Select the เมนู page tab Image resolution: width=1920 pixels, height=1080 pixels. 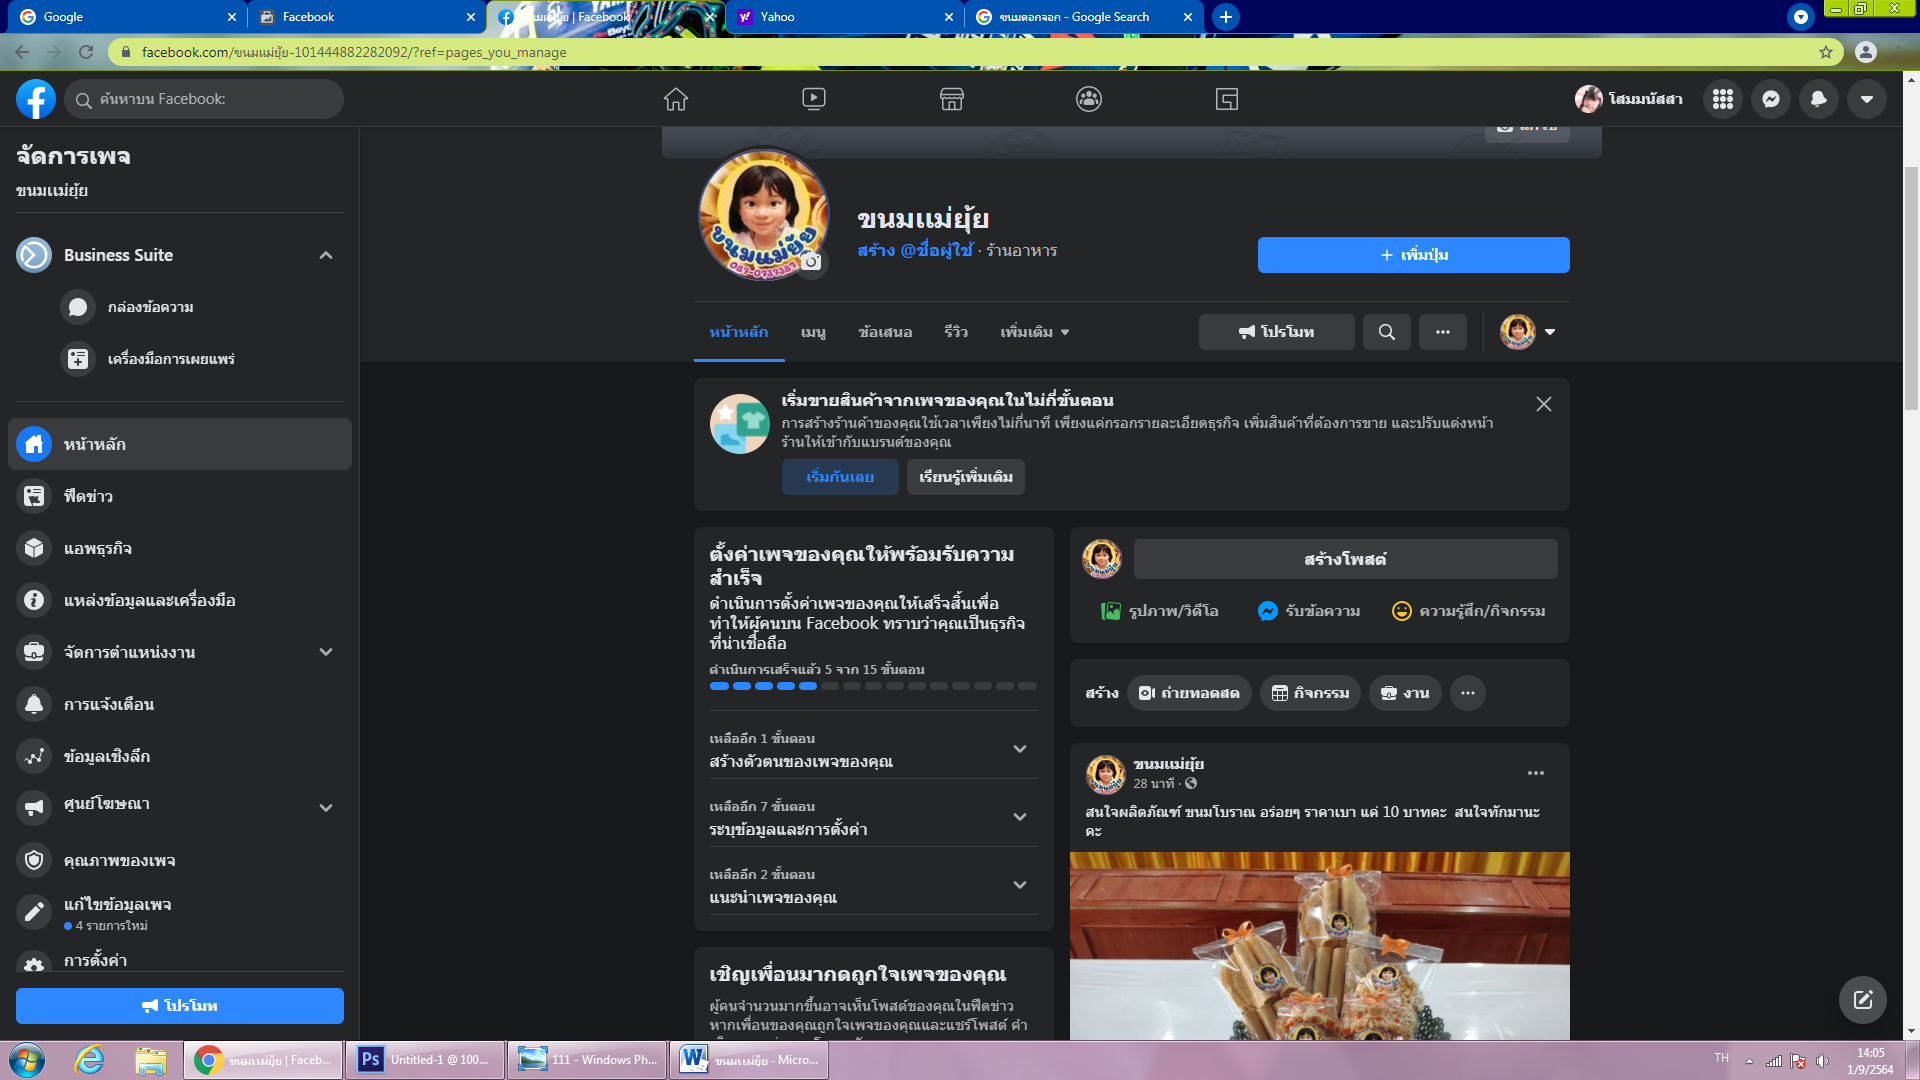(813, 332)
